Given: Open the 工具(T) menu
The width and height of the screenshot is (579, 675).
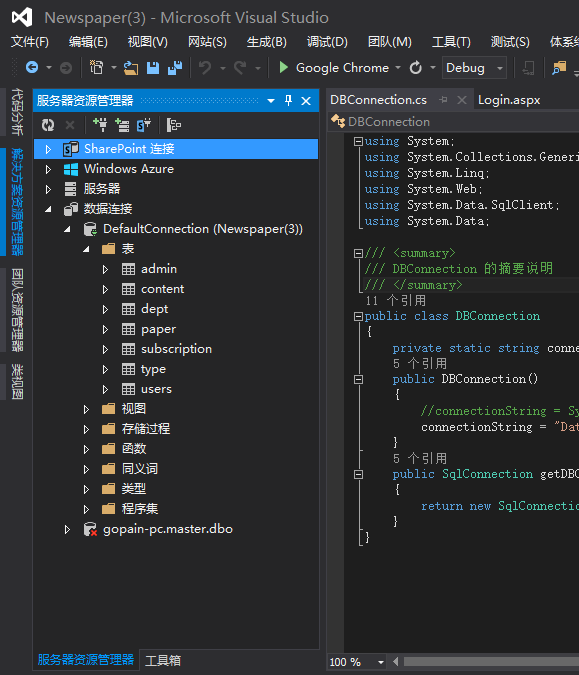Looking at the screenshot, I should point(451,42).
